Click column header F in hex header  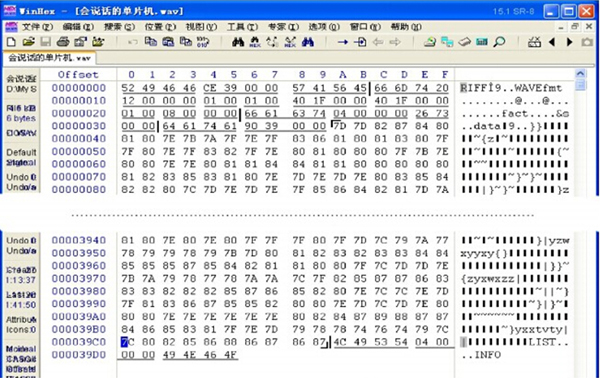pyautogui.click(x=445, y=75)
